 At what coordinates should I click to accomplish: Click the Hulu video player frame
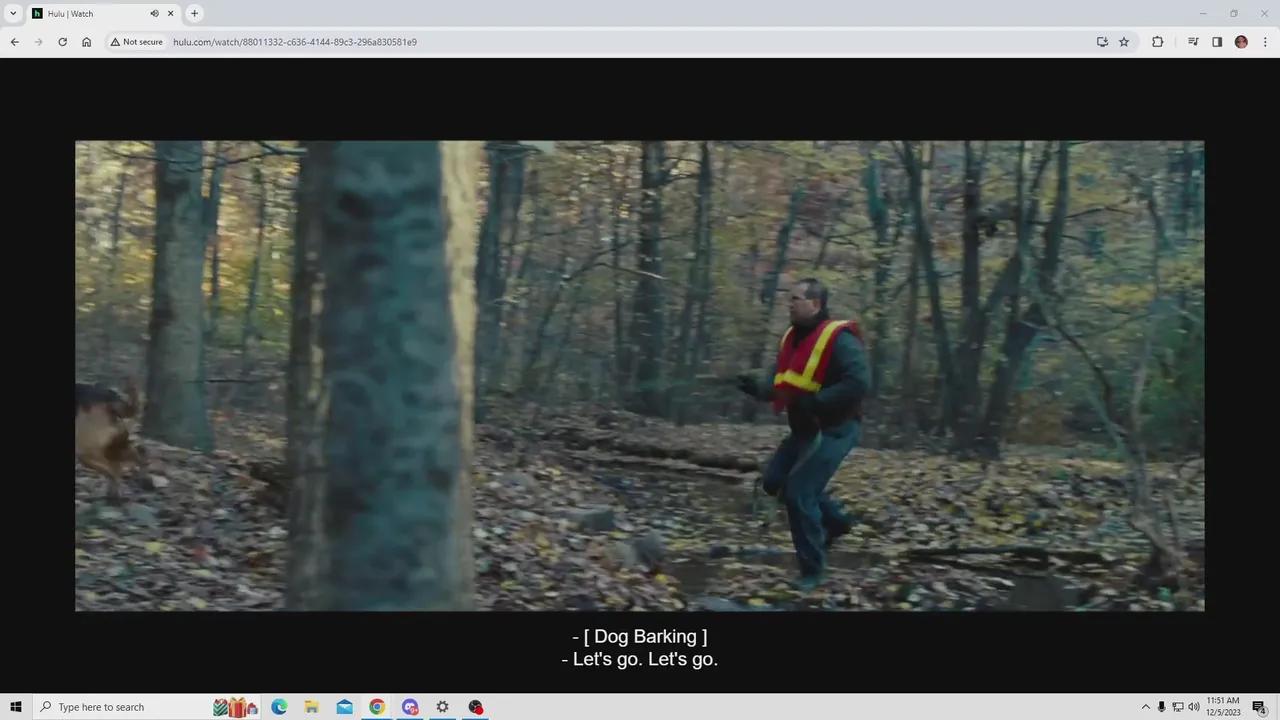pyautogui.click(x=640, y=376)
